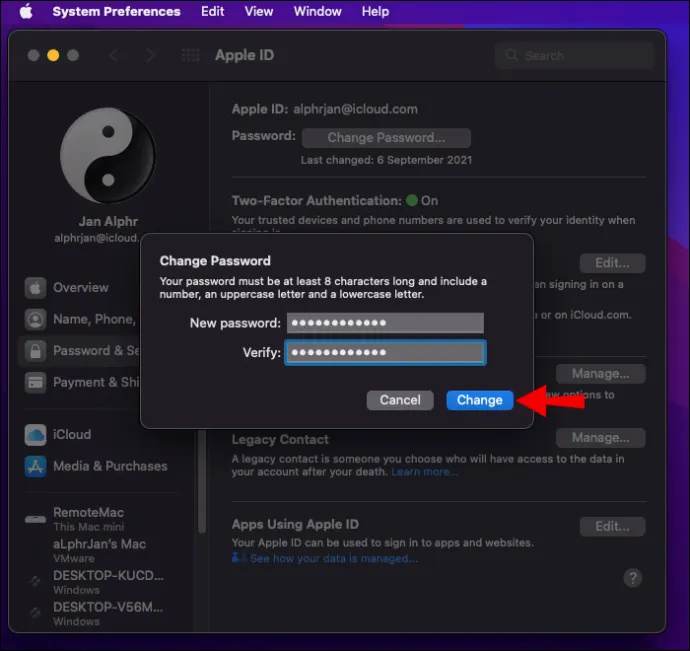Select DESKTOP-V56M... Windows device
Viewport: 690px width, 651px height.
coord(106,614)
